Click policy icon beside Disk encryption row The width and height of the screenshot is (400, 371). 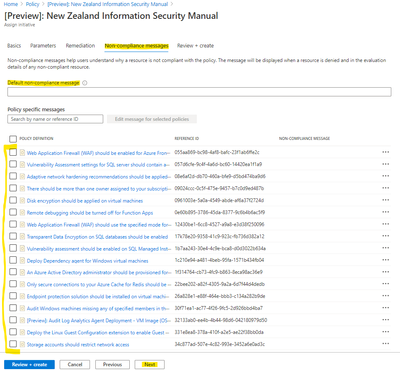click(22, 201)
